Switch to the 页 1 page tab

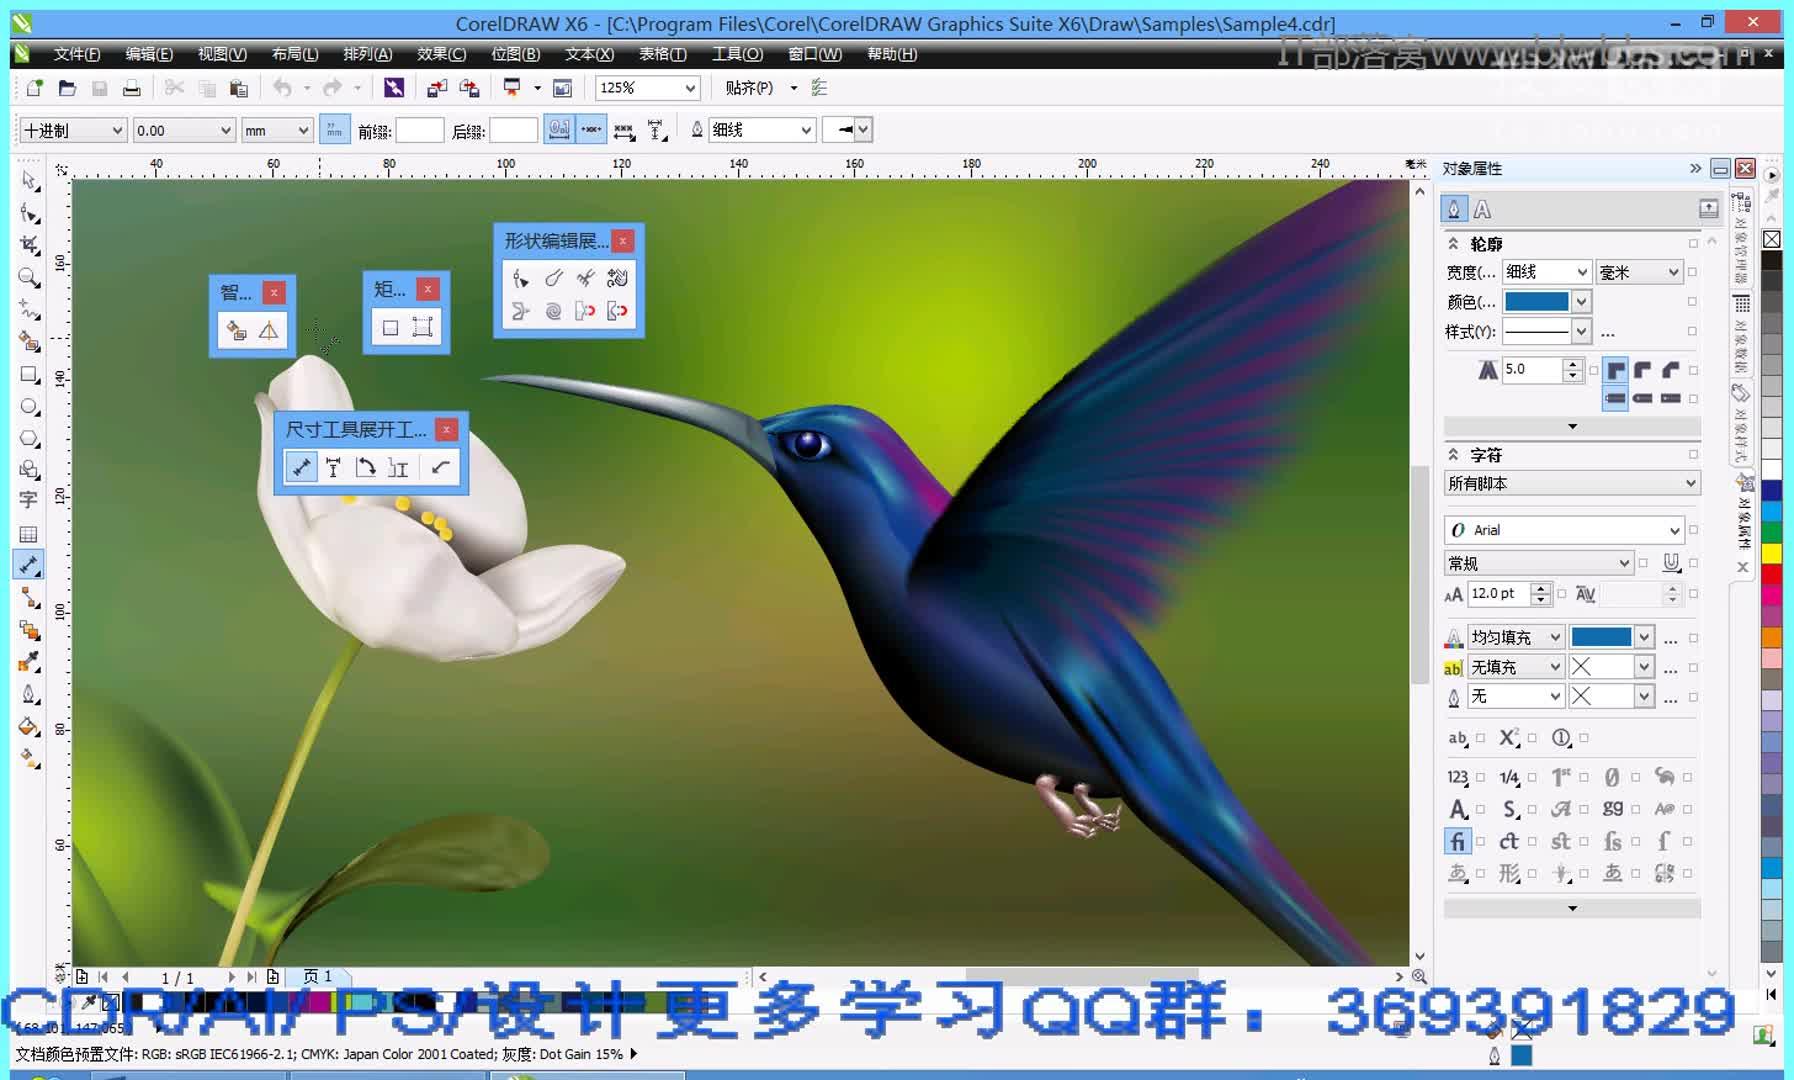(x=318, y=977)
